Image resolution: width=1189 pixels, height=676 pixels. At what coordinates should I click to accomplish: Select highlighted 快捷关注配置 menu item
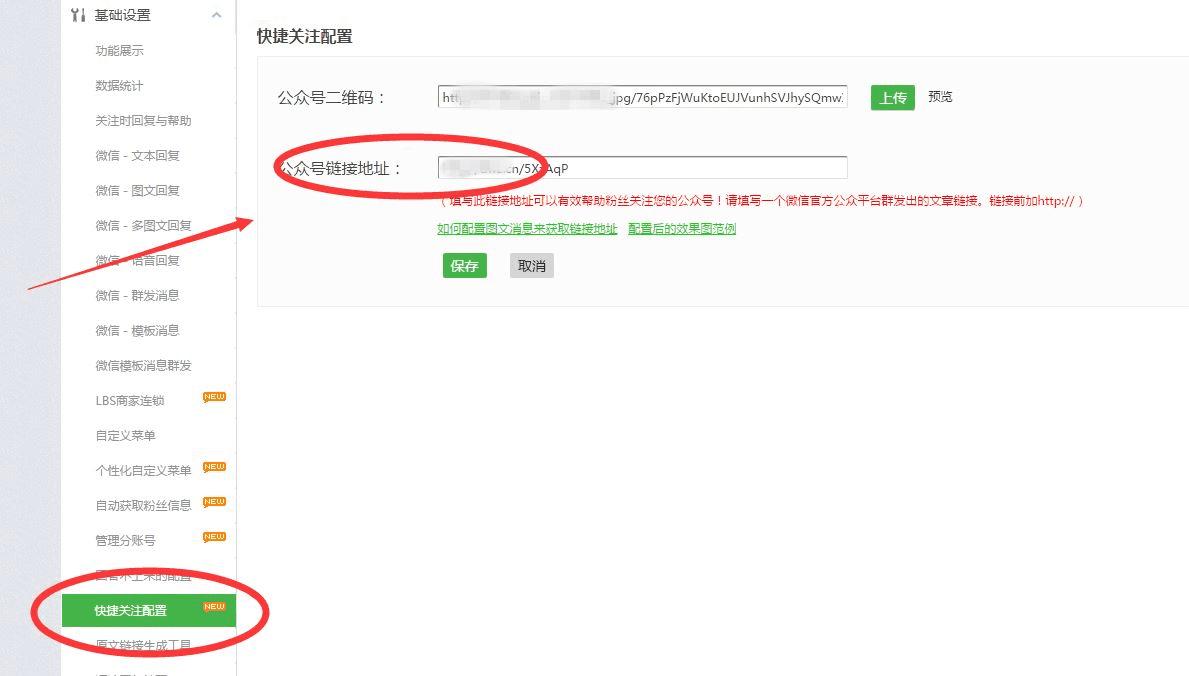(x=149, y=611)
